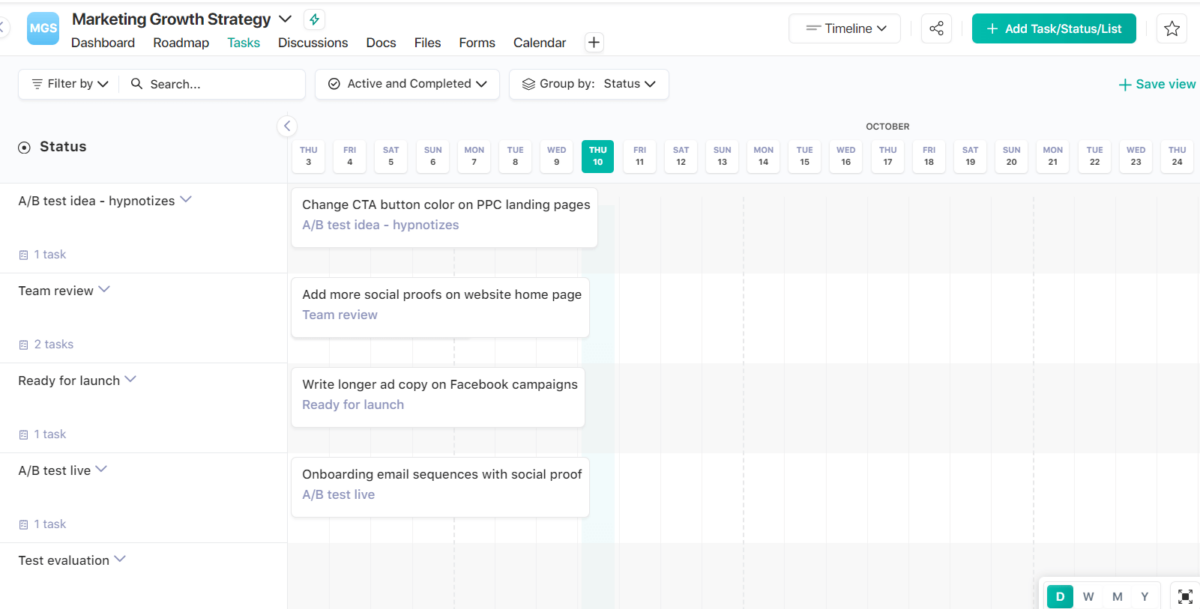Screen dimensions: 1200x609
Task: Switch to the Dashboard tab
Action: 103,42
